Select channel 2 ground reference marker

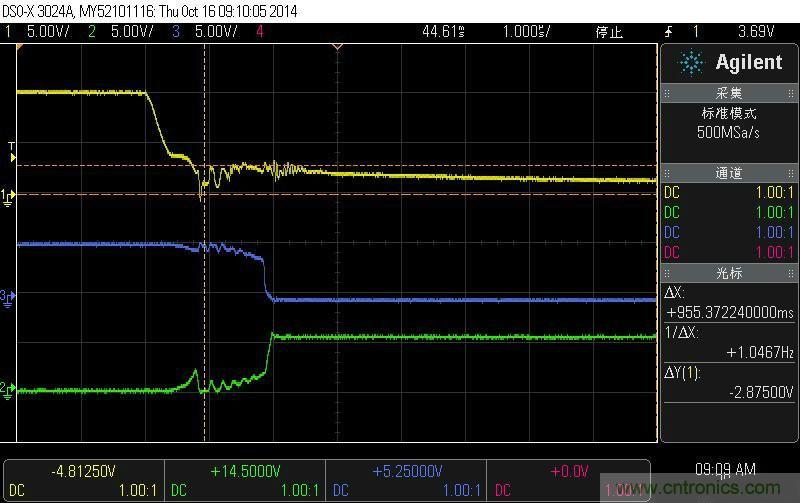tap(7, 389)
